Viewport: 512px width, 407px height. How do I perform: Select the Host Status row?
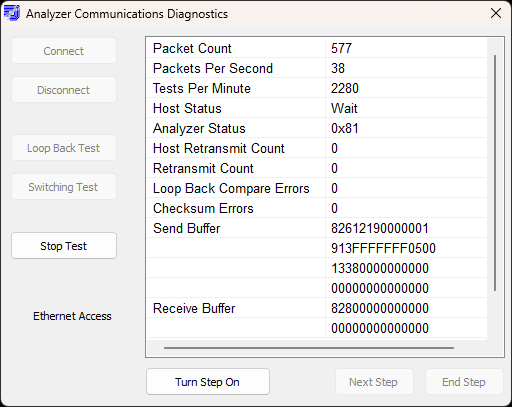[317, 108]
